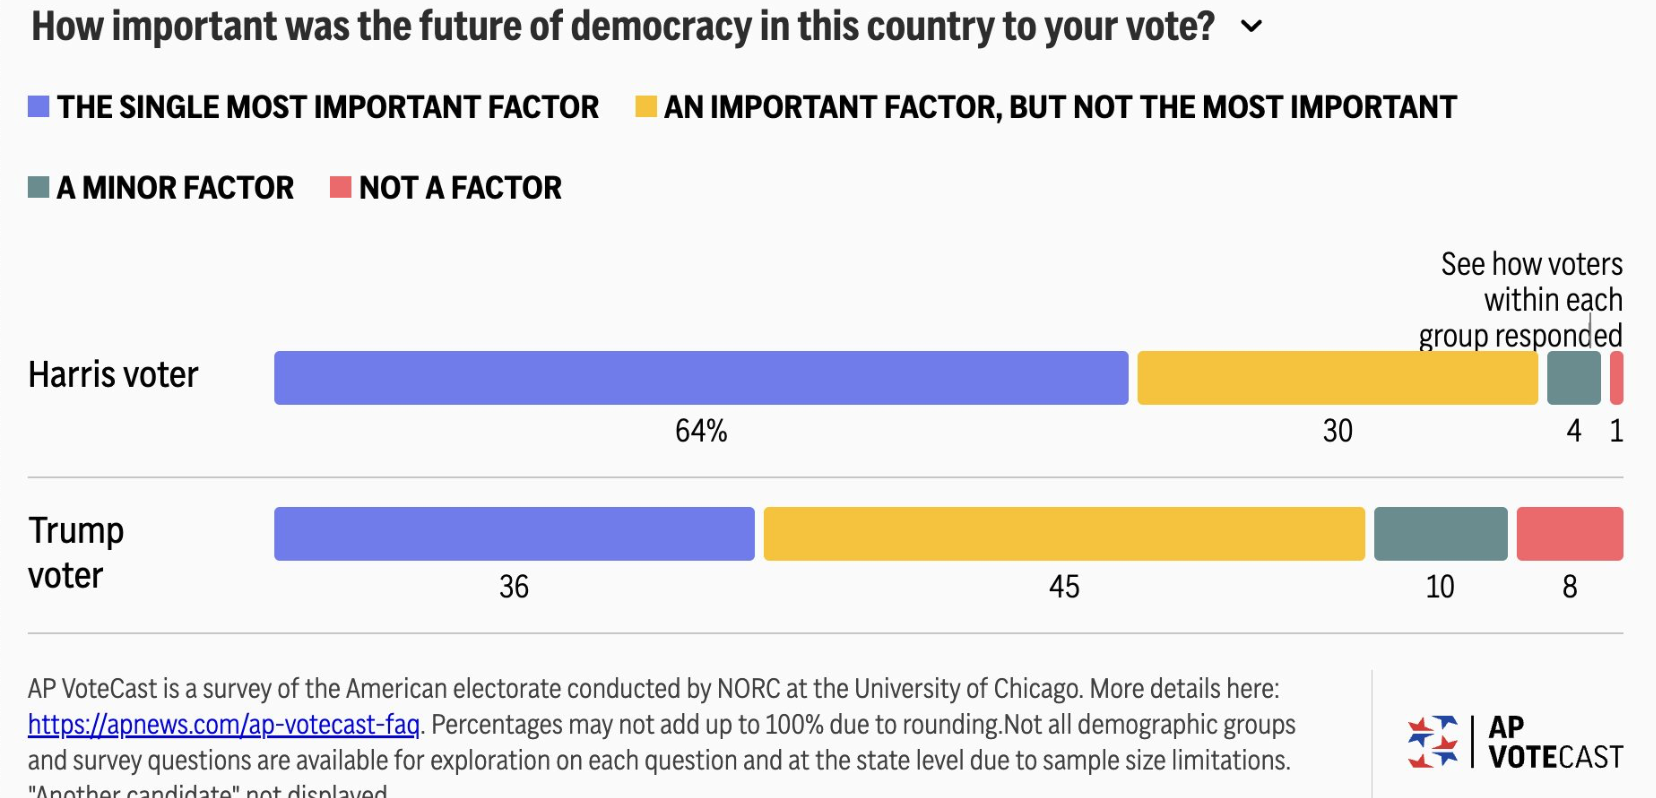Select Harris voter blue 64% bar
1656x798 pixels.
[x=700, y=378]
